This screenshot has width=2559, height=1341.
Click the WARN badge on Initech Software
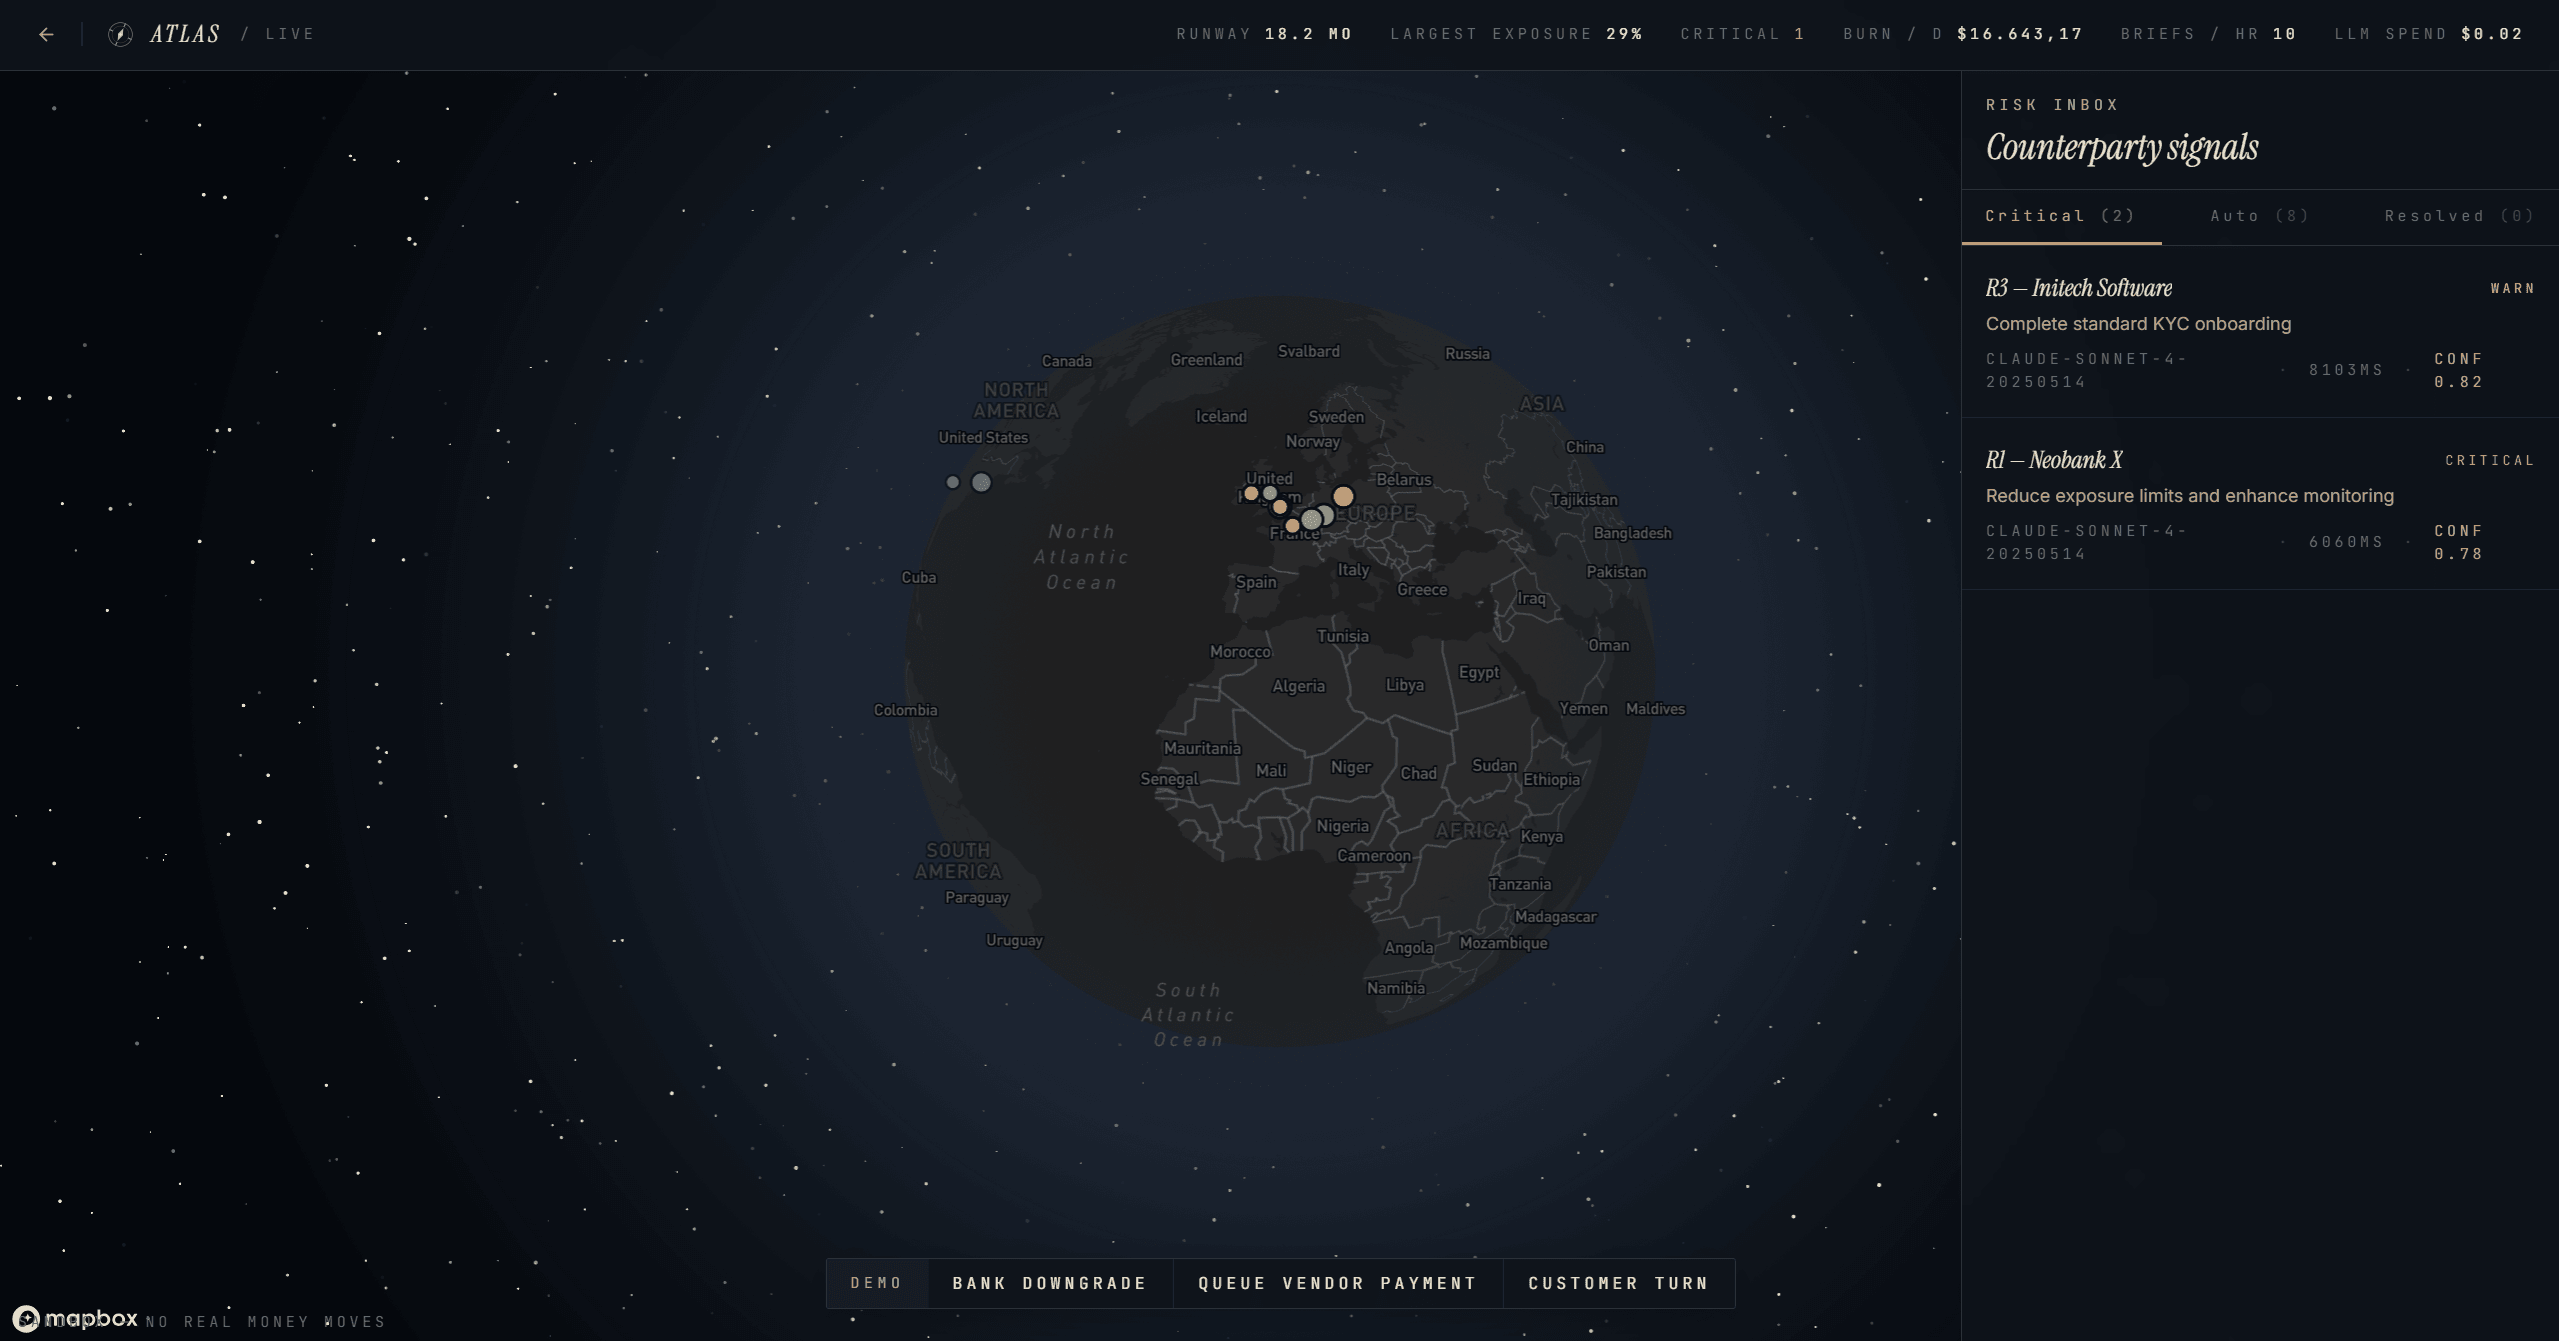tap(2512, 288)
